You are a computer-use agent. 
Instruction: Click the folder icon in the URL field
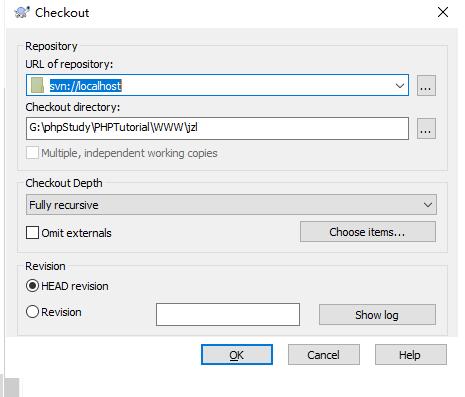(37, 85)
